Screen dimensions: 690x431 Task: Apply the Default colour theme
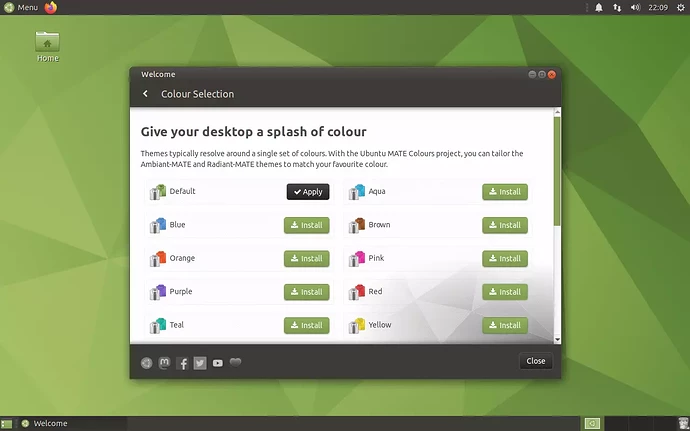[308, 192]
